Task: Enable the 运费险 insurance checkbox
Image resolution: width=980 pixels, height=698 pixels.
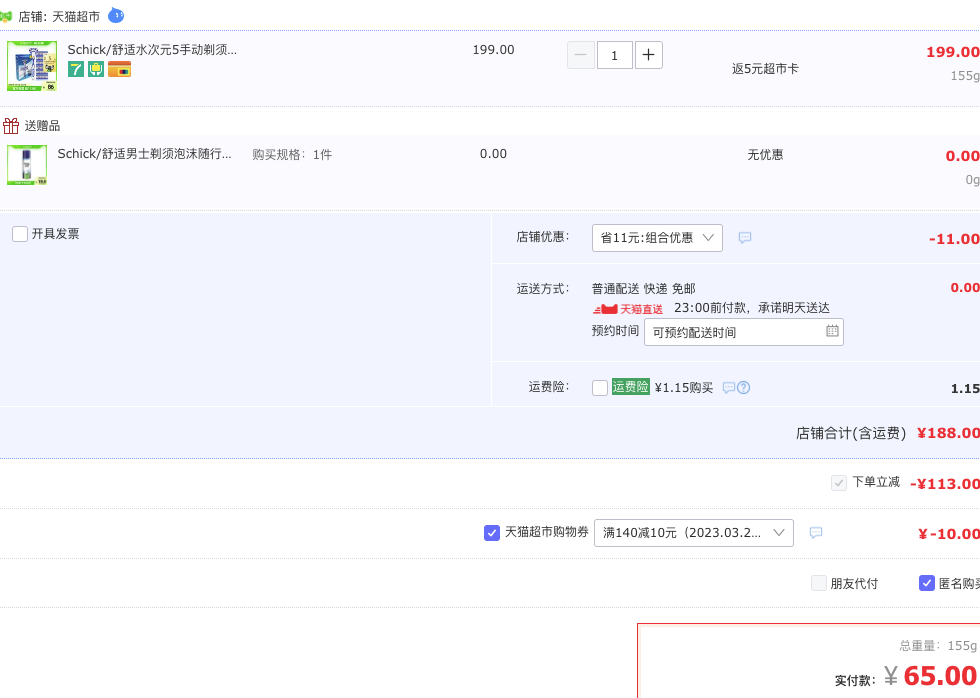Action: [x=599, y=387]
